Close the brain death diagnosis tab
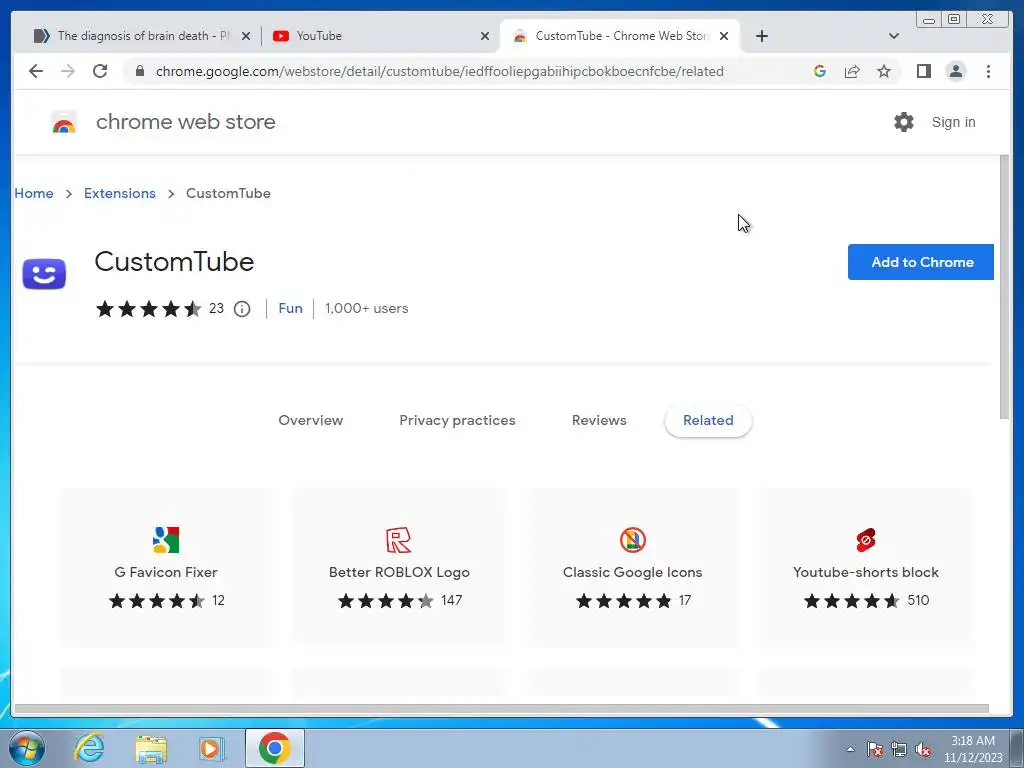The image size is (1024, 768). click(x=246, y=36)
